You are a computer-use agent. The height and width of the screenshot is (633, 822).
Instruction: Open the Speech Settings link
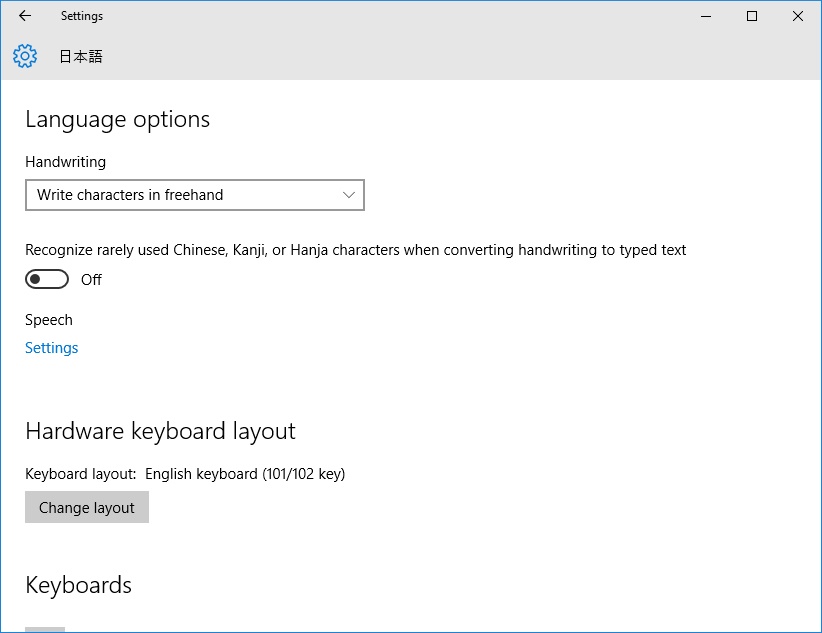(x=51, y=348)
